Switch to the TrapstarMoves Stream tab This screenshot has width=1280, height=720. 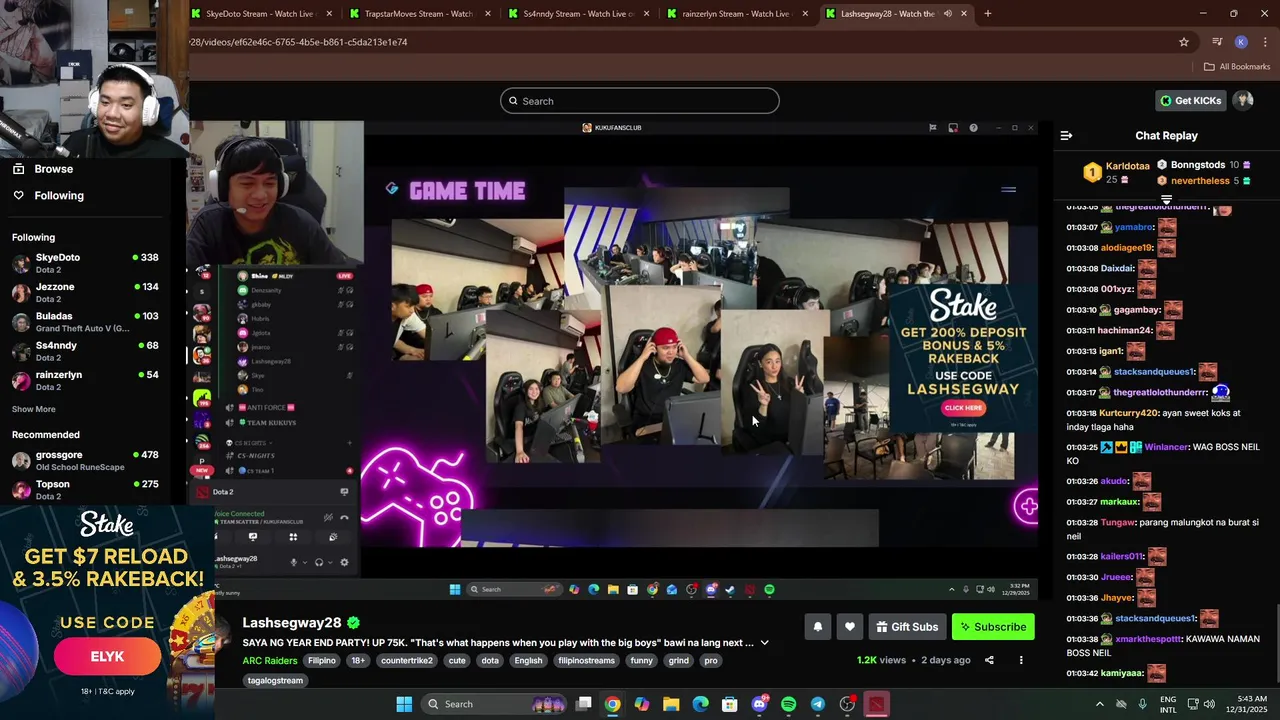(418, 14)
